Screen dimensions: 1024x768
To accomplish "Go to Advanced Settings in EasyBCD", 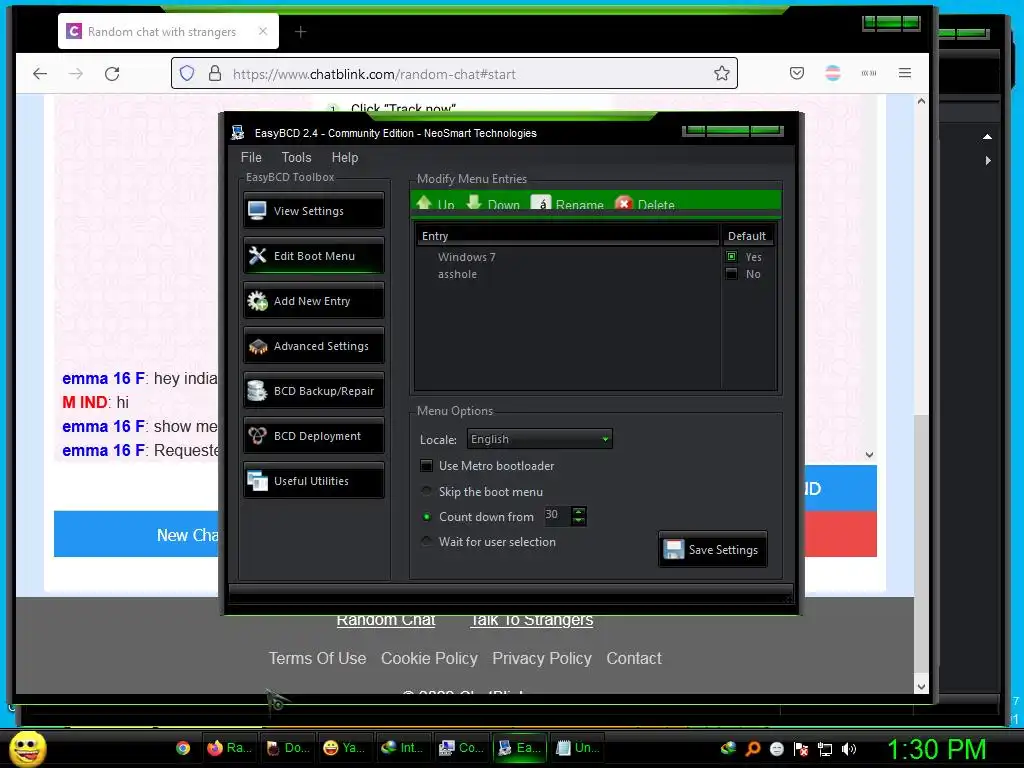I will click(x=314, y=346).
